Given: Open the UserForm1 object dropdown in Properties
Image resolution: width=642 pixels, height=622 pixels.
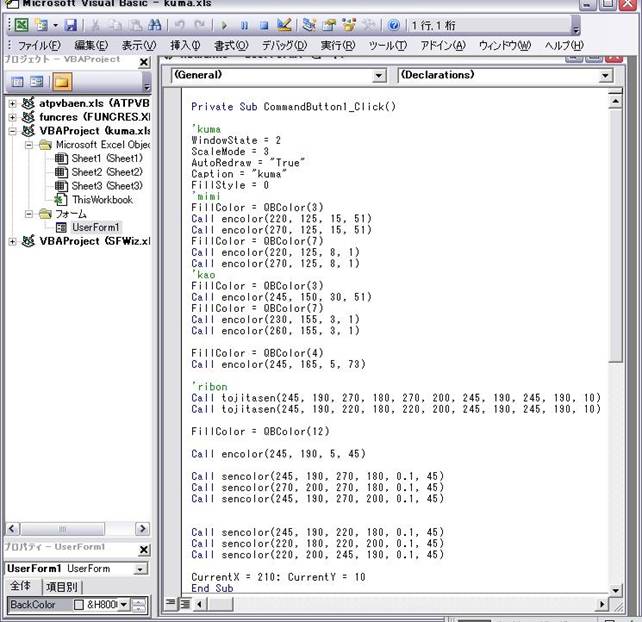Looking at the screenshot, I should click(140, 569).
